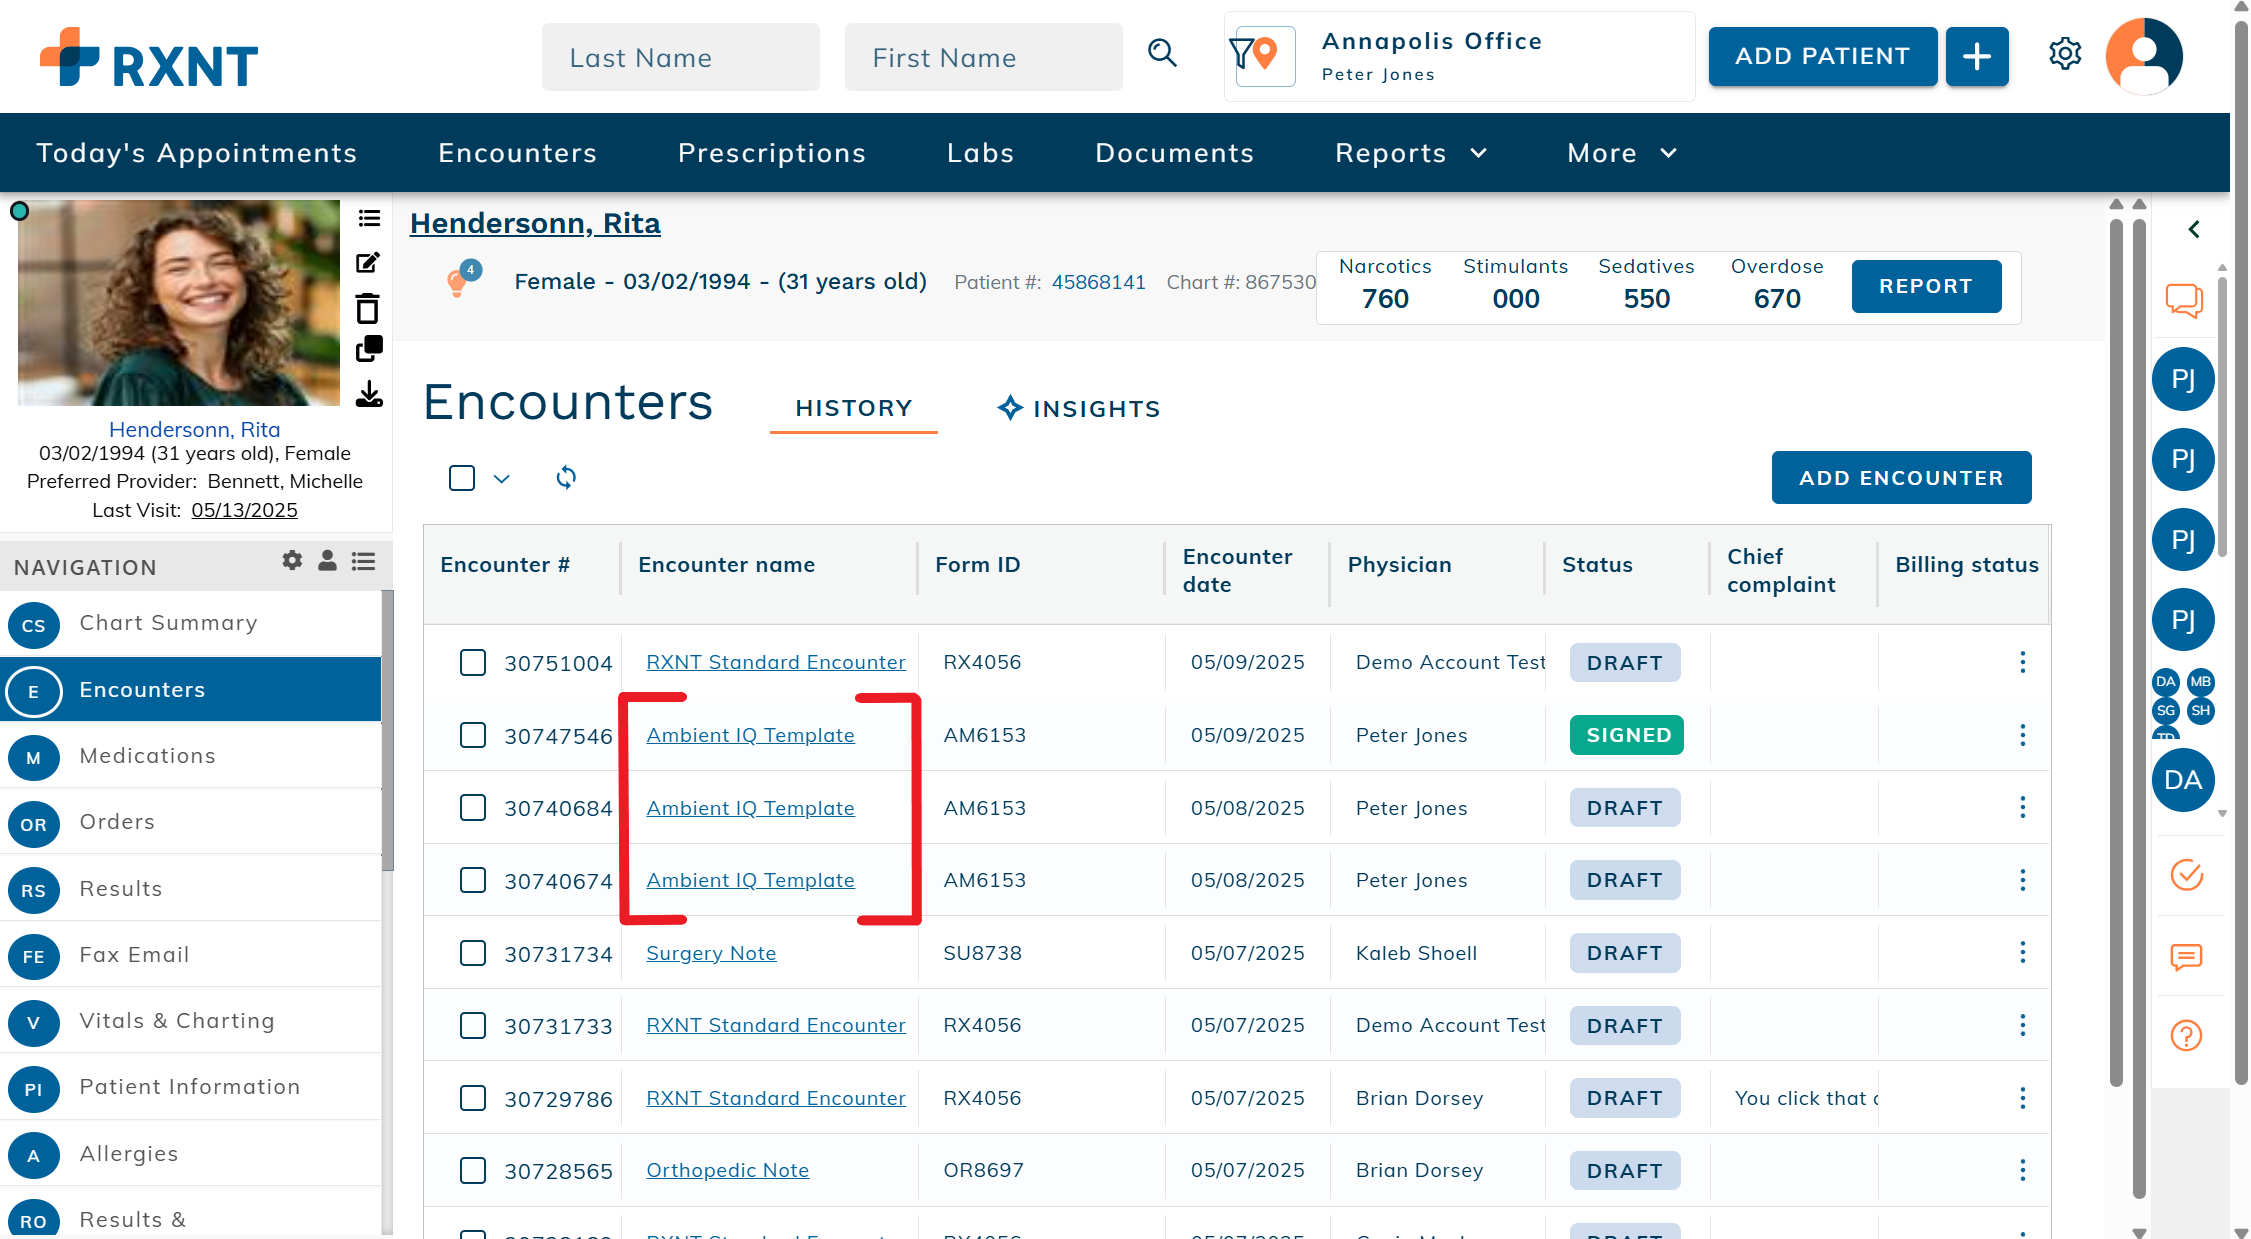Open the settings gear in header

2065,54
